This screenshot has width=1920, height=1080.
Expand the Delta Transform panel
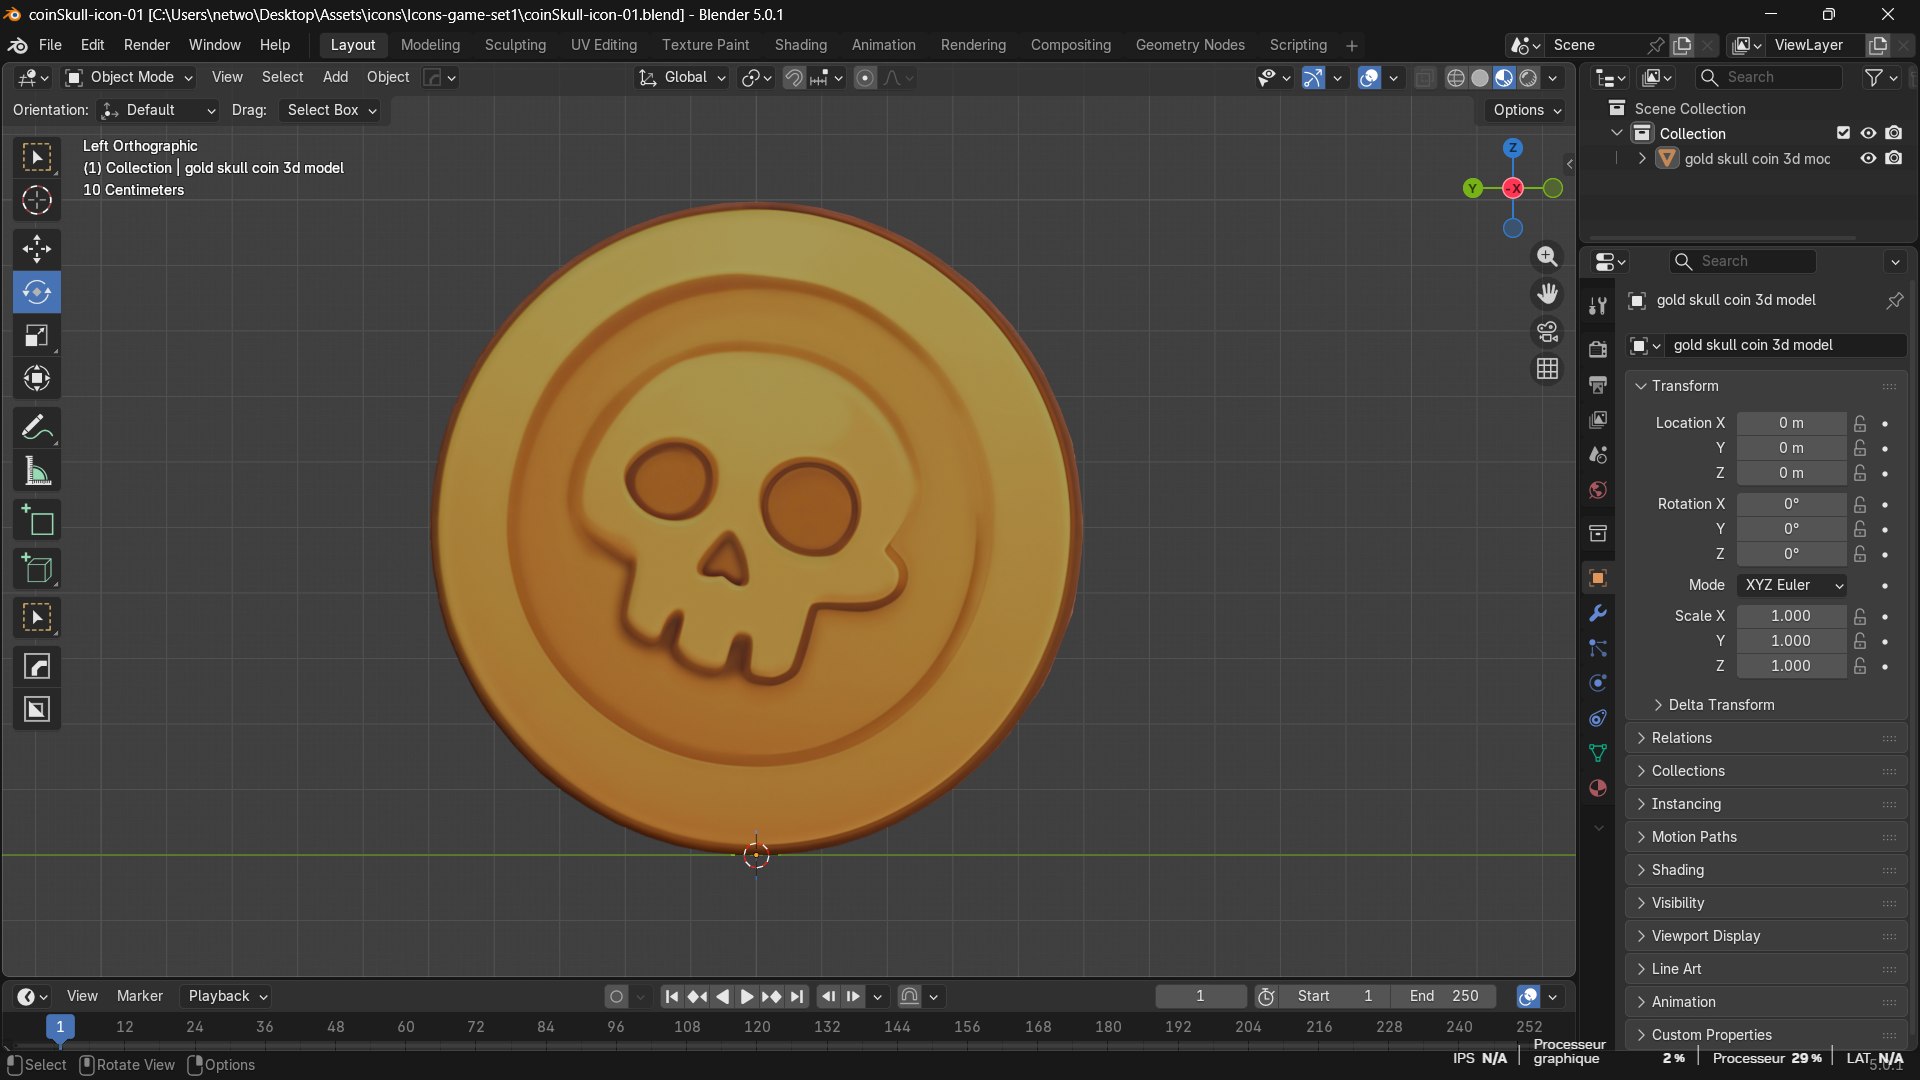tap(1720, 705)
